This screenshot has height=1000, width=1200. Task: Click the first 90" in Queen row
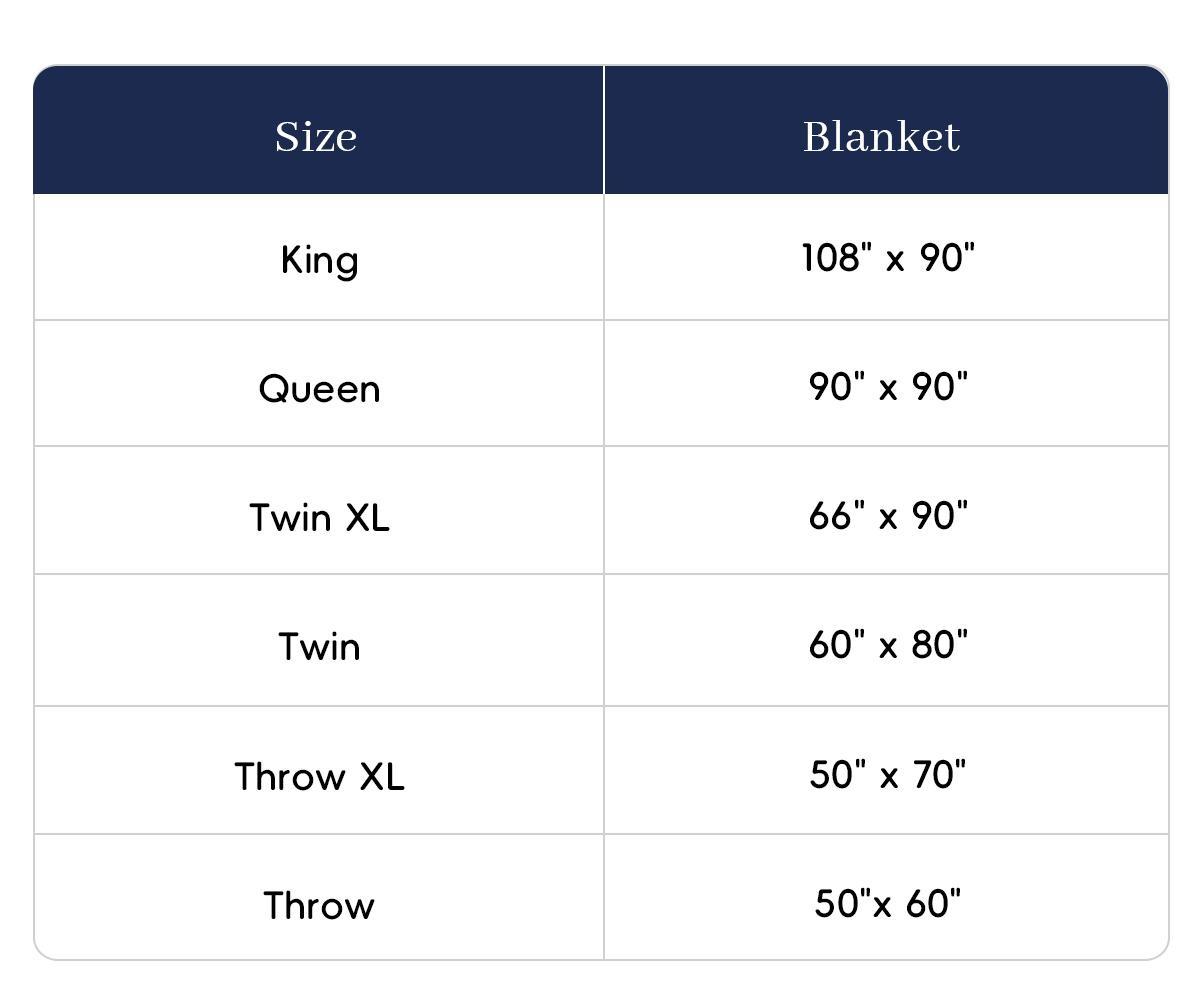click(x=837, y=386)
